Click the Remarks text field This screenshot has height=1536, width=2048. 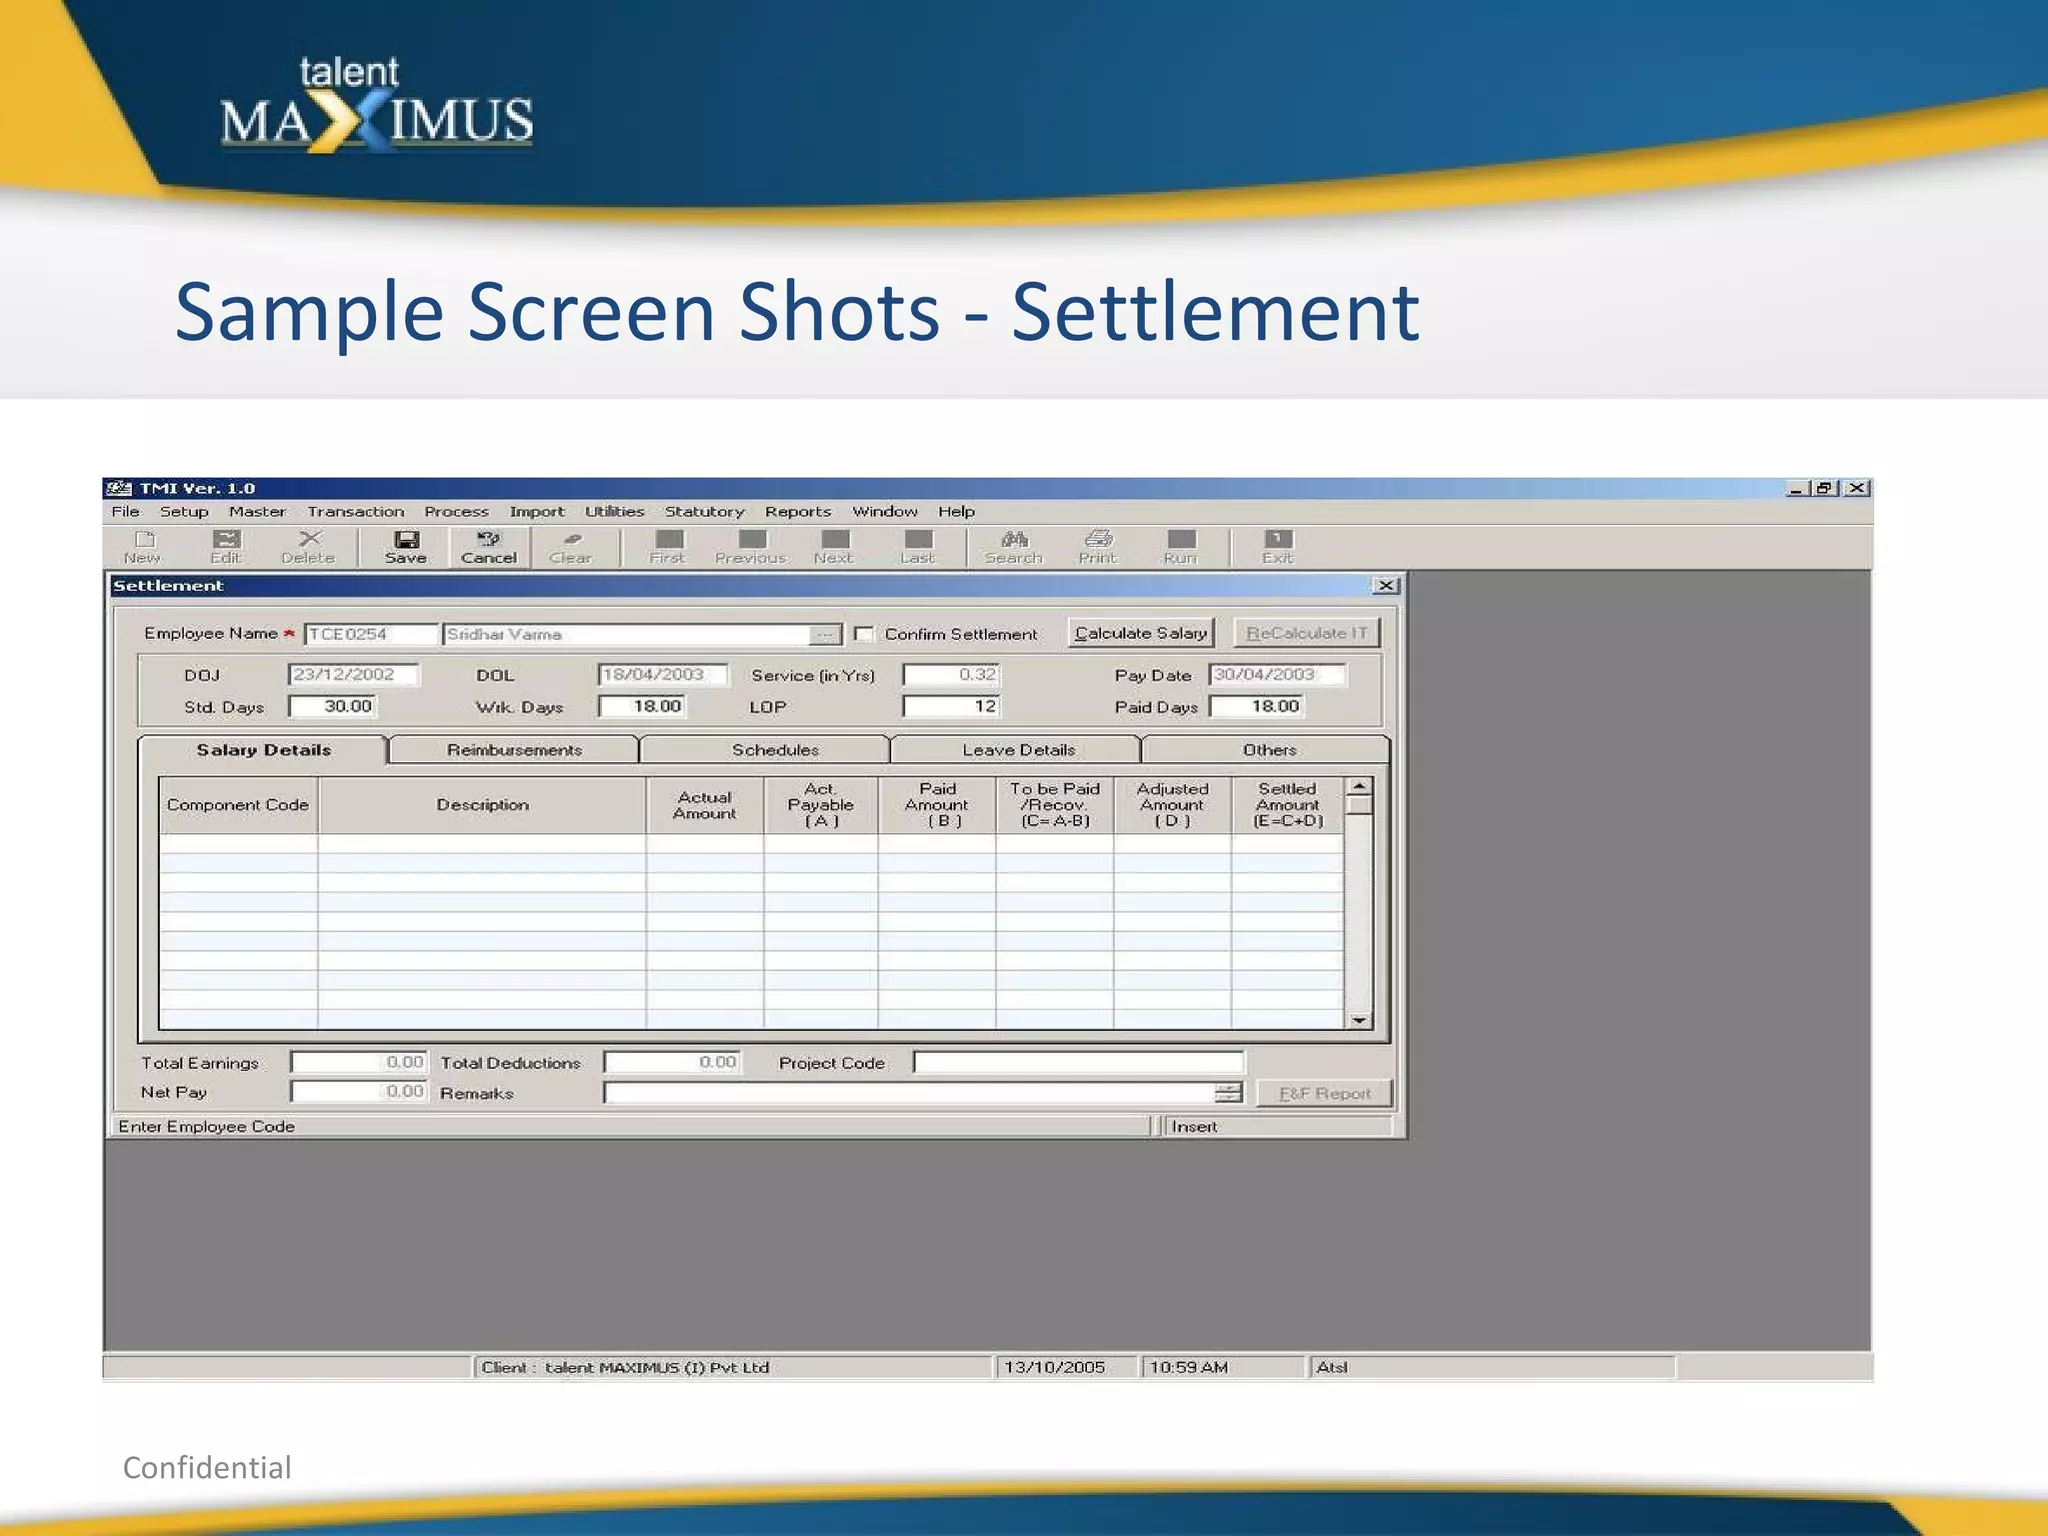pyautogui.click(x=910, y=1093)
